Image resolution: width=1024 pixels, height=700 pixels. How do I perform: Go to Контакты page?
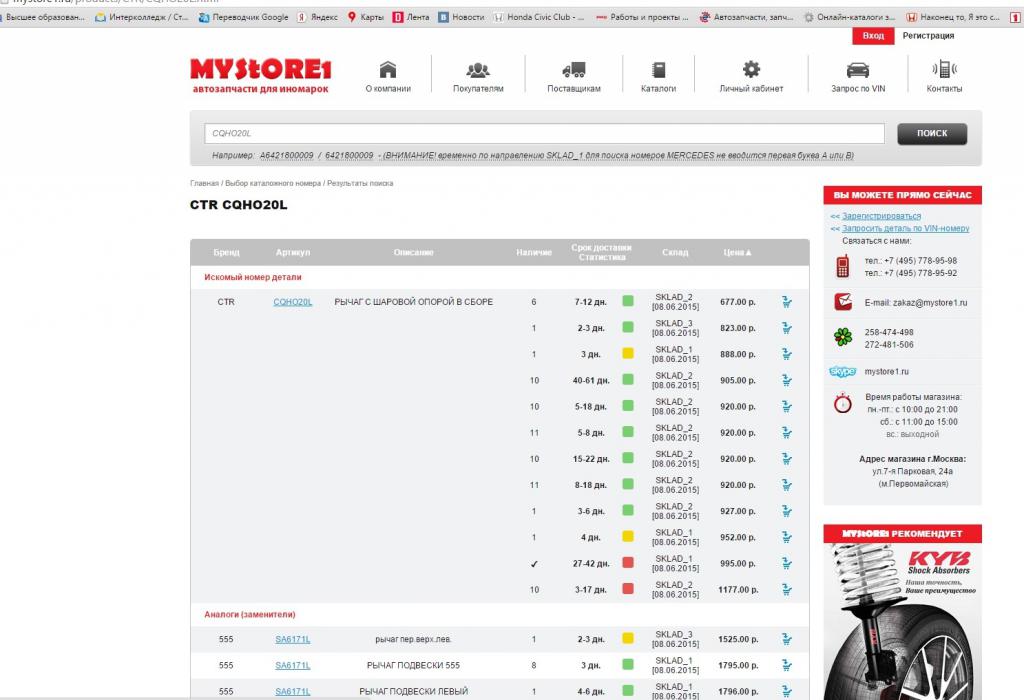pos(944,76)
